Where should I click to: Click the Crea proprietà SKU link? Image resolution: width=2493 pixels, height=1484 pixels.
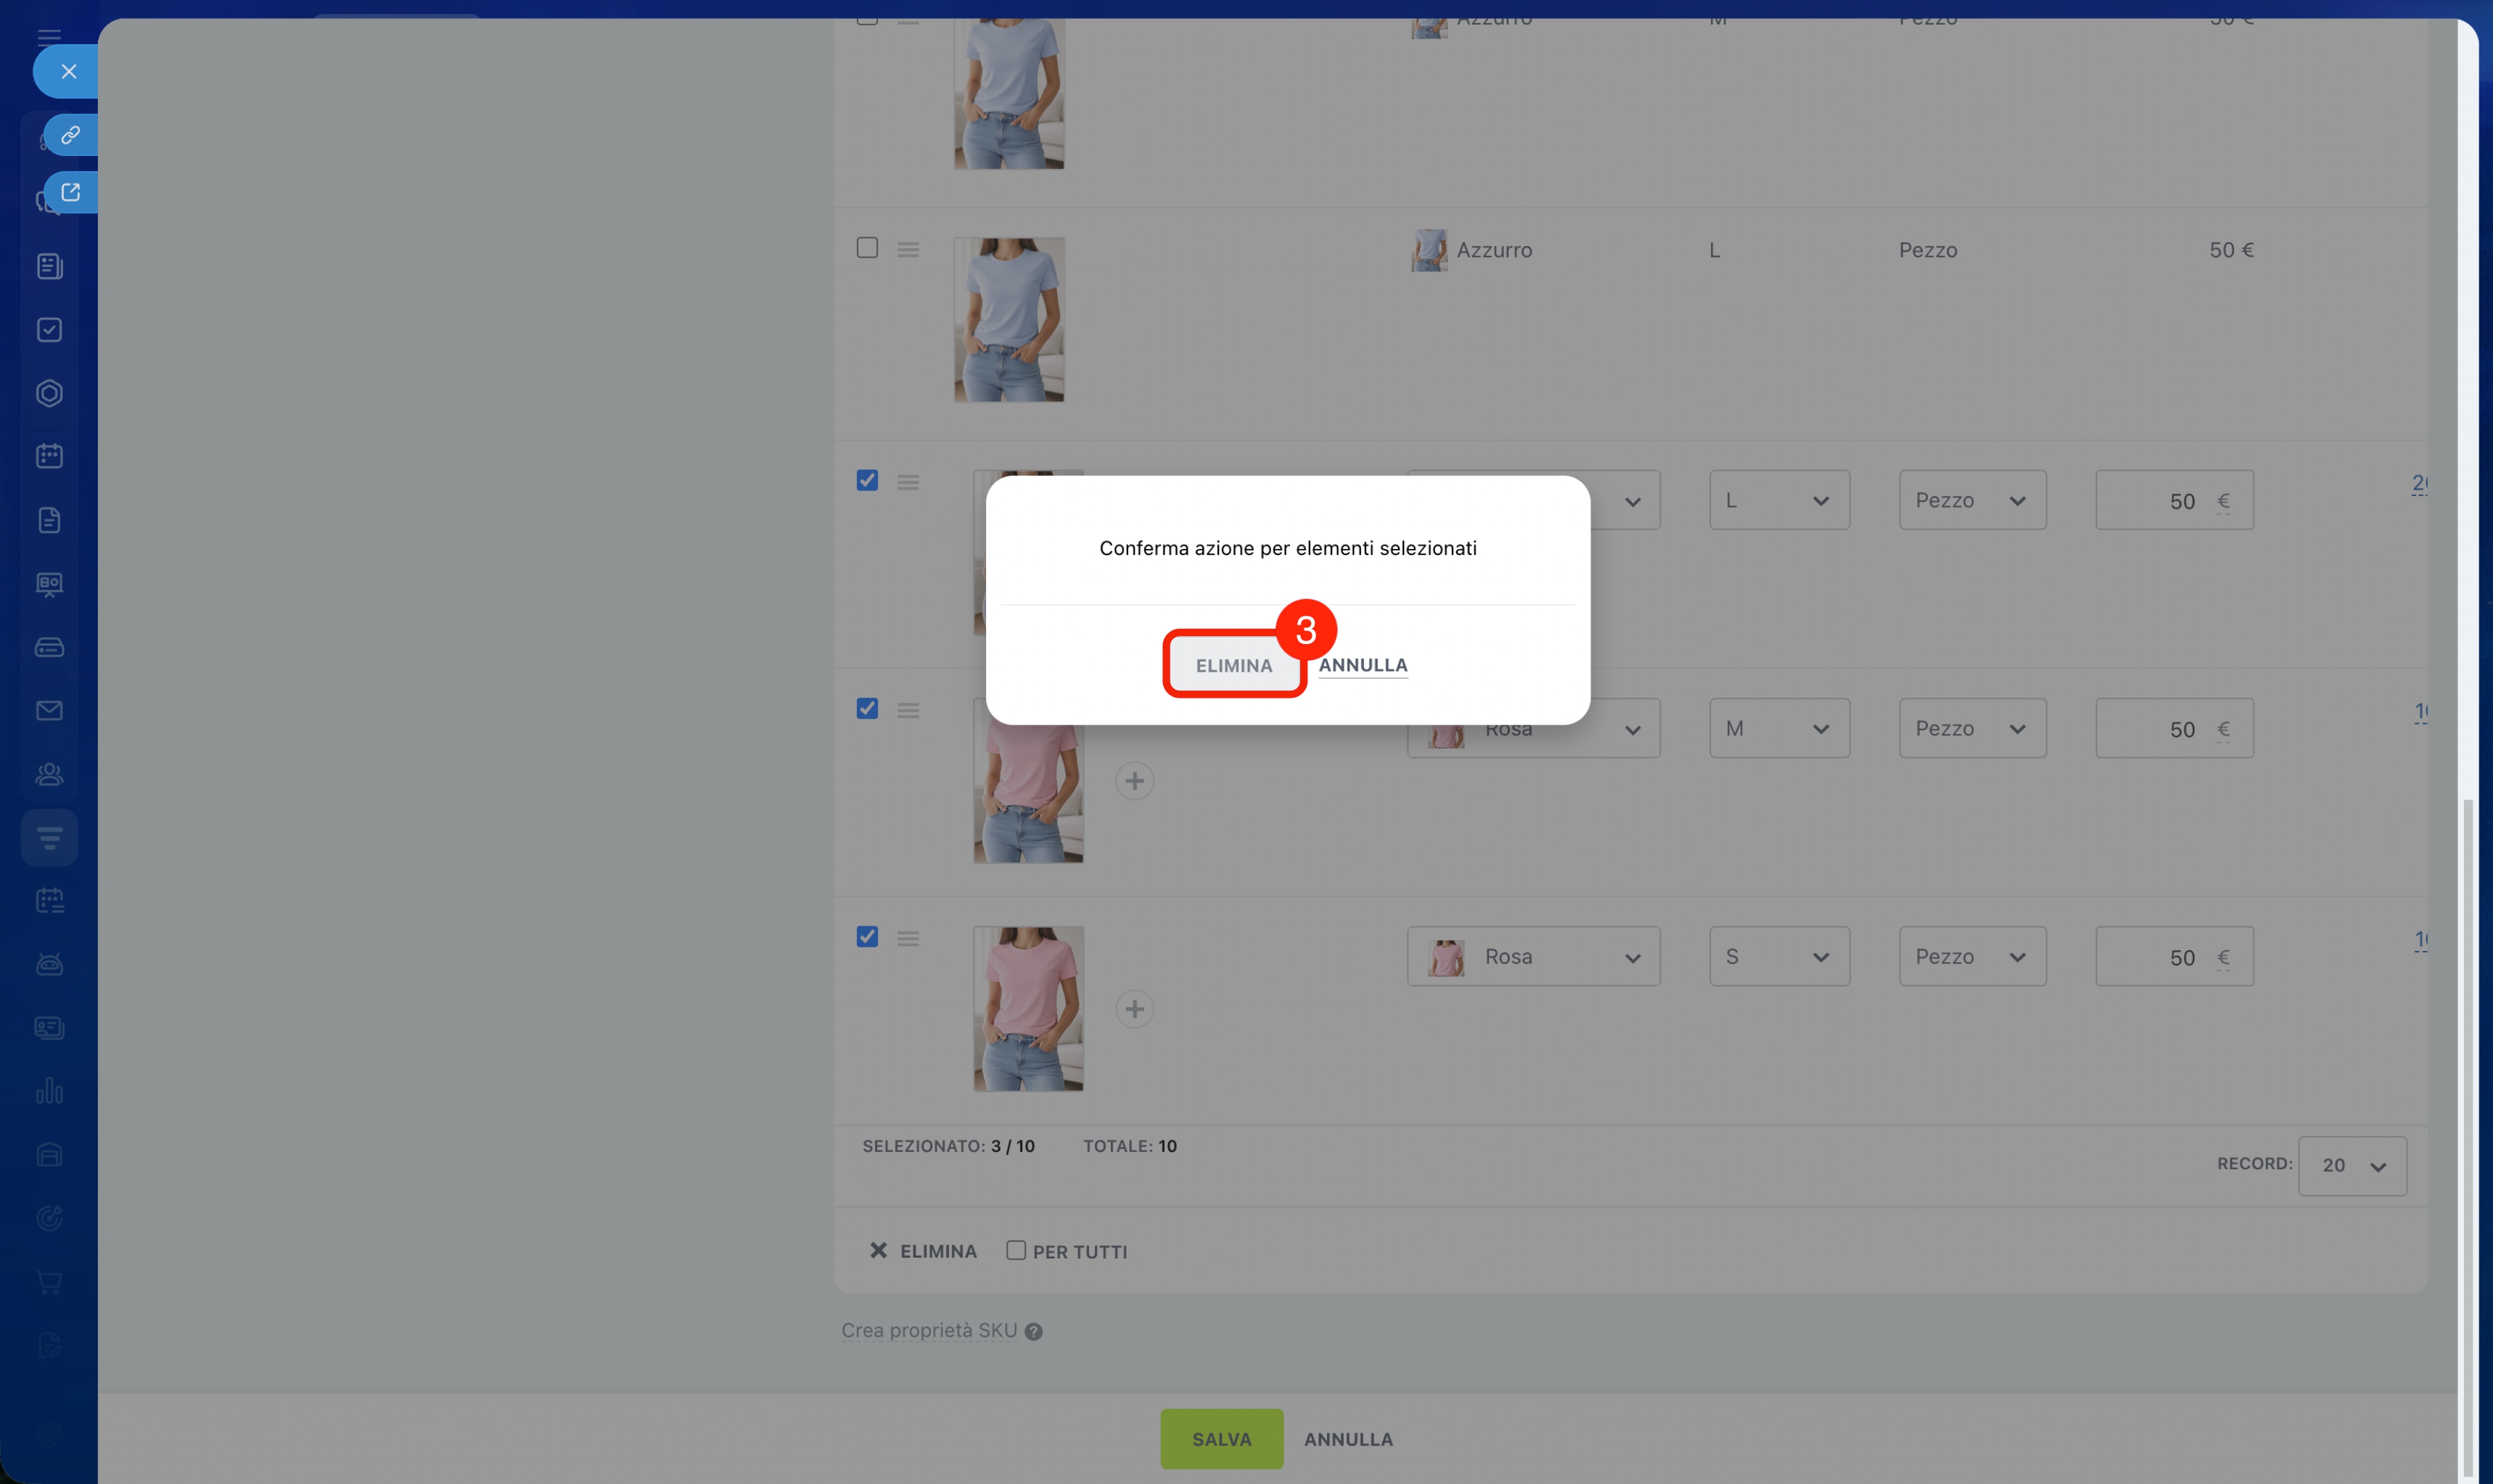928,1331
